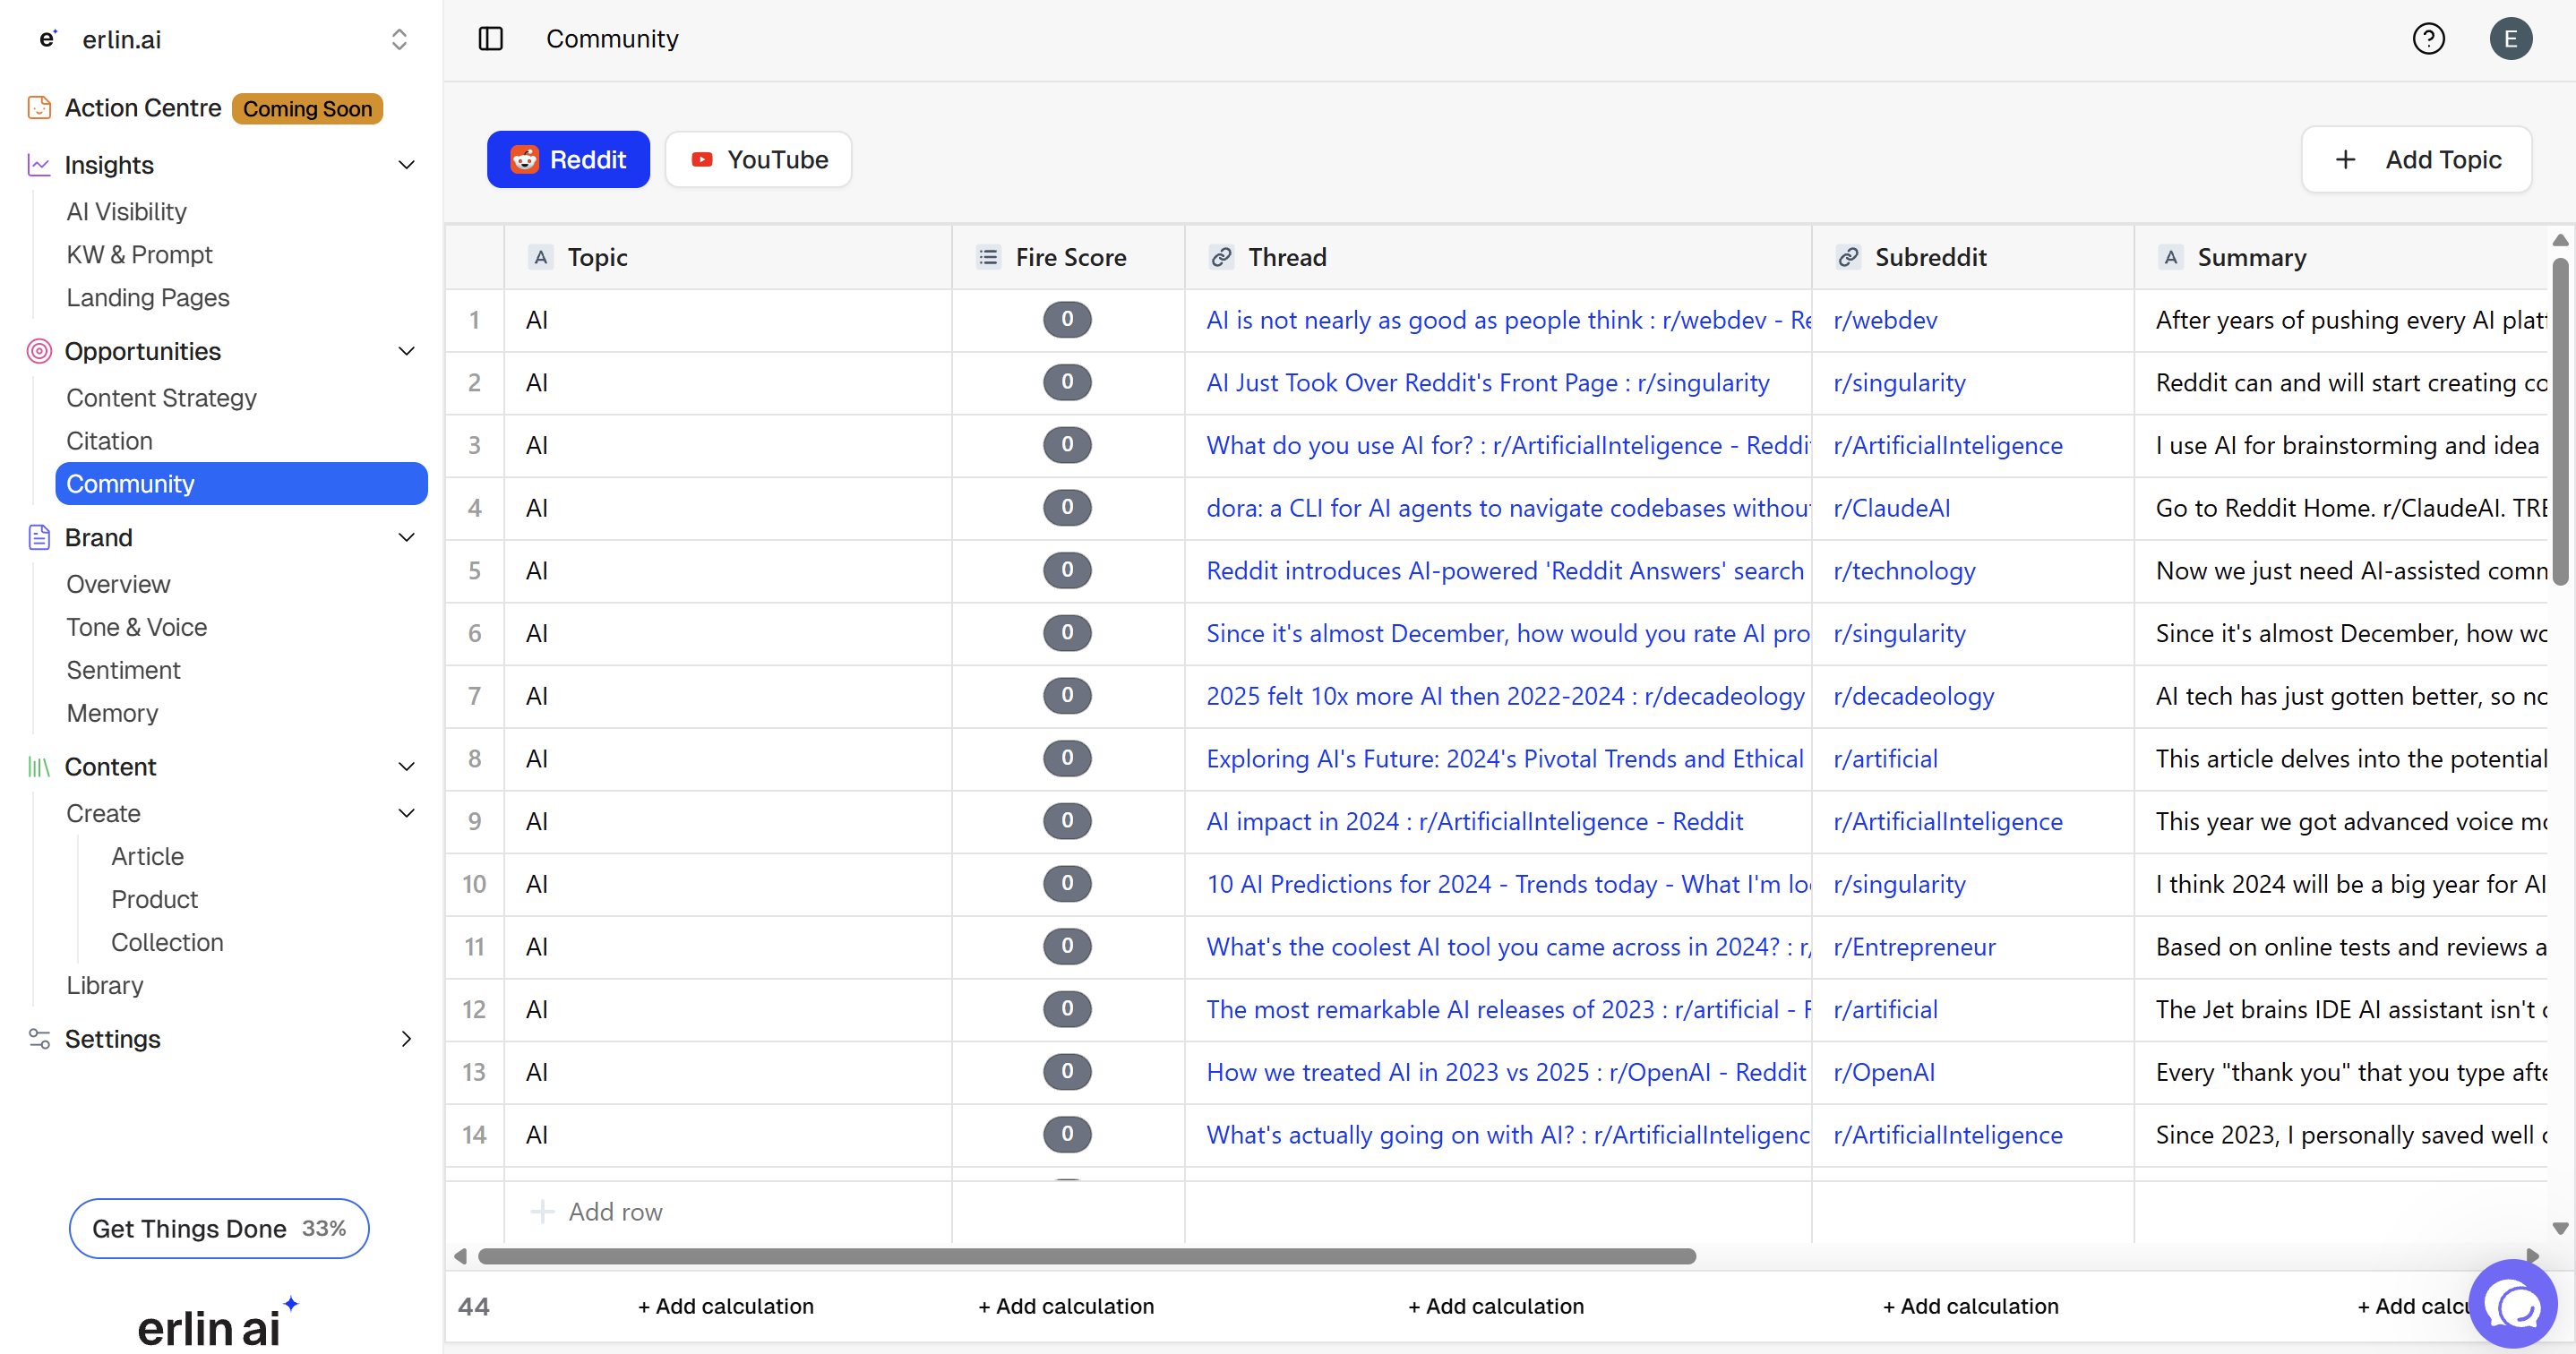This screenshot has height=1354, width=2576.
Task: Open the user avatar E menu
Action: click(x=2510, y=39)
